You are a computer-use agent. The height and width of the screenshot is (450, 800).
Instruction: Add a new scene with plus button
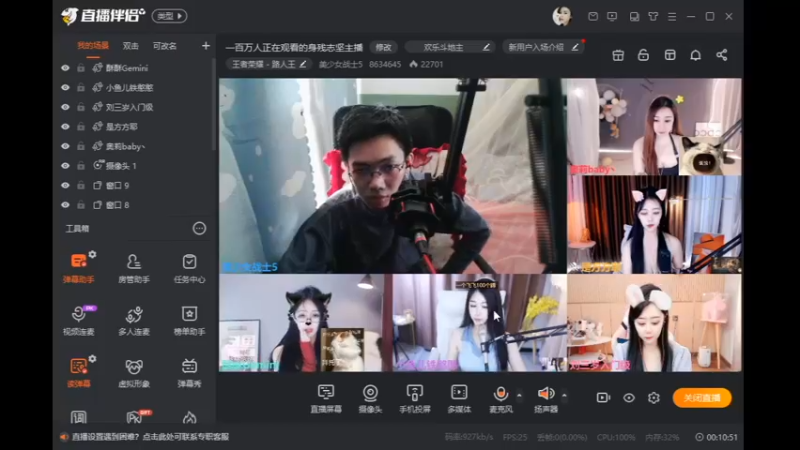pos(206,46)
